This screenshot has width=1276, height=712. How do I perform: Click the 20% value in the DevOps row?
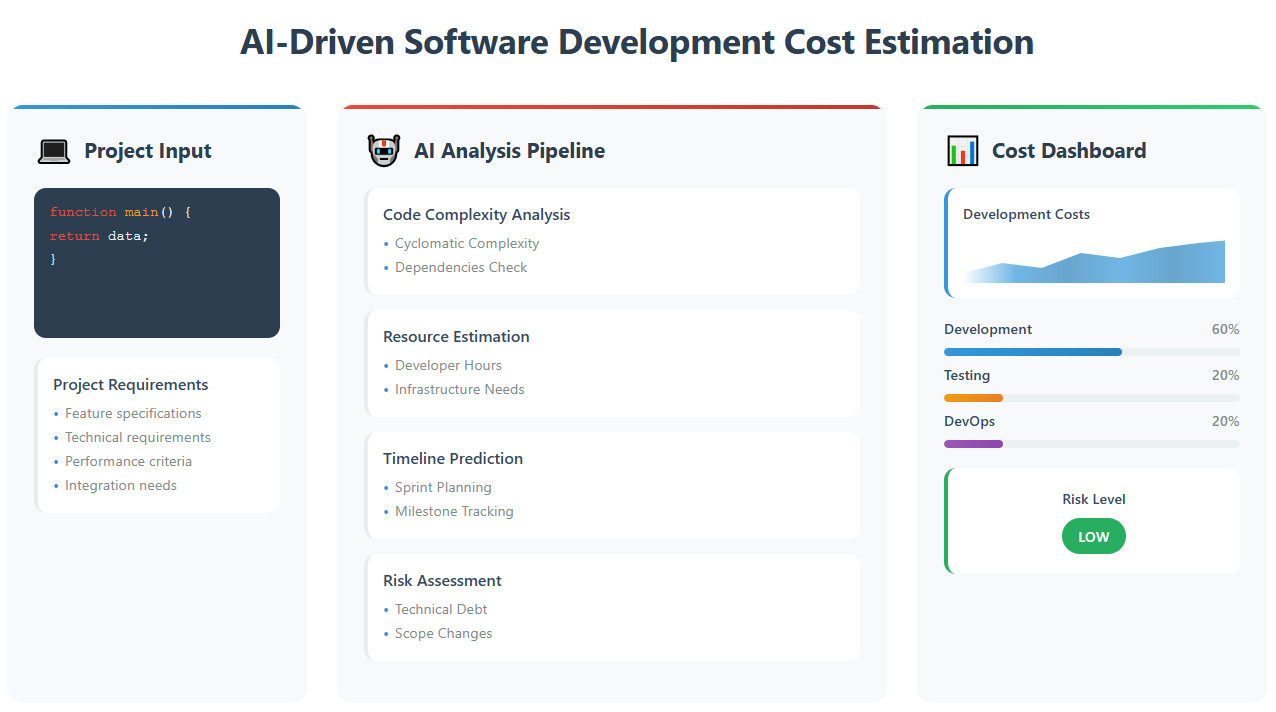tap(1225, 421)
